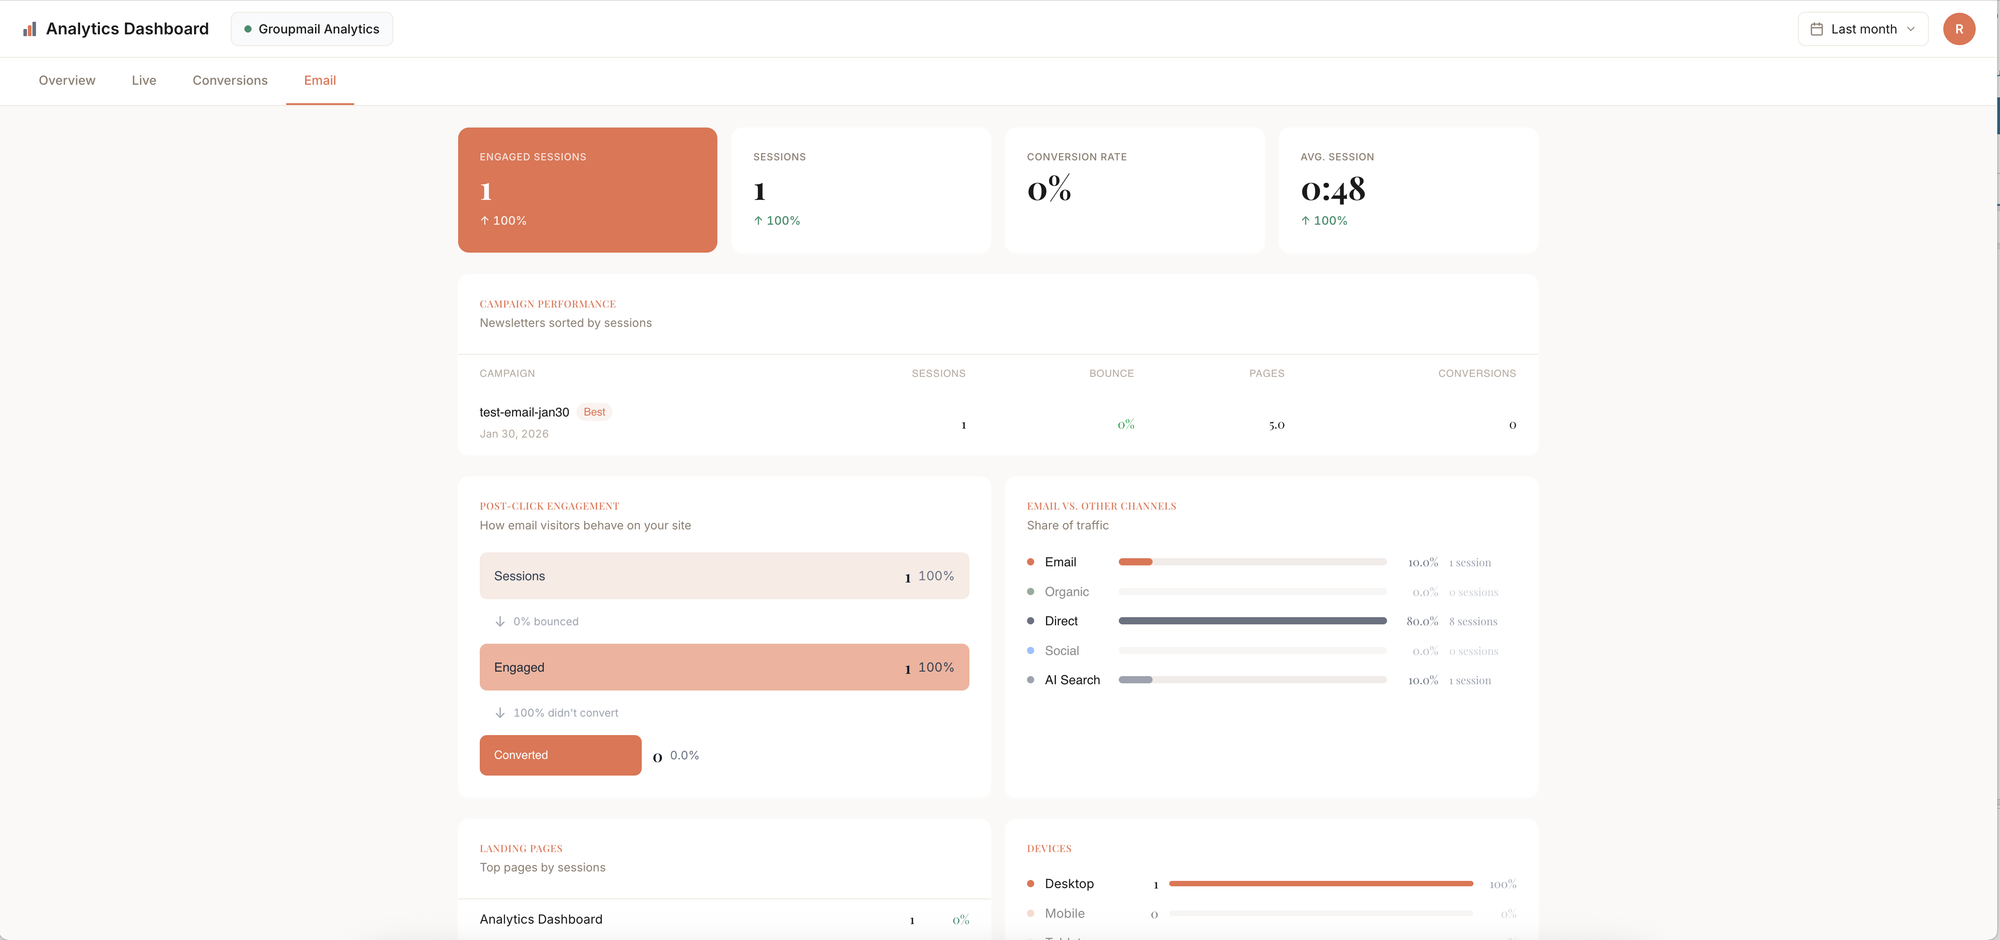Screen dimensions: 2000x940
Task: Click the up arrow on the Sessions card
Action: (x=758, y=220)
